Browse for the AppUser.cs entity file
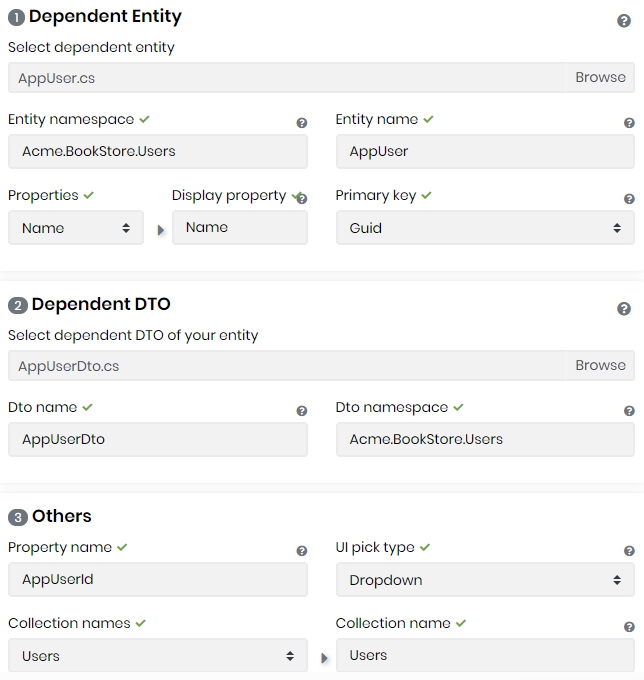 pyautogui.click(x=600, y=77)
